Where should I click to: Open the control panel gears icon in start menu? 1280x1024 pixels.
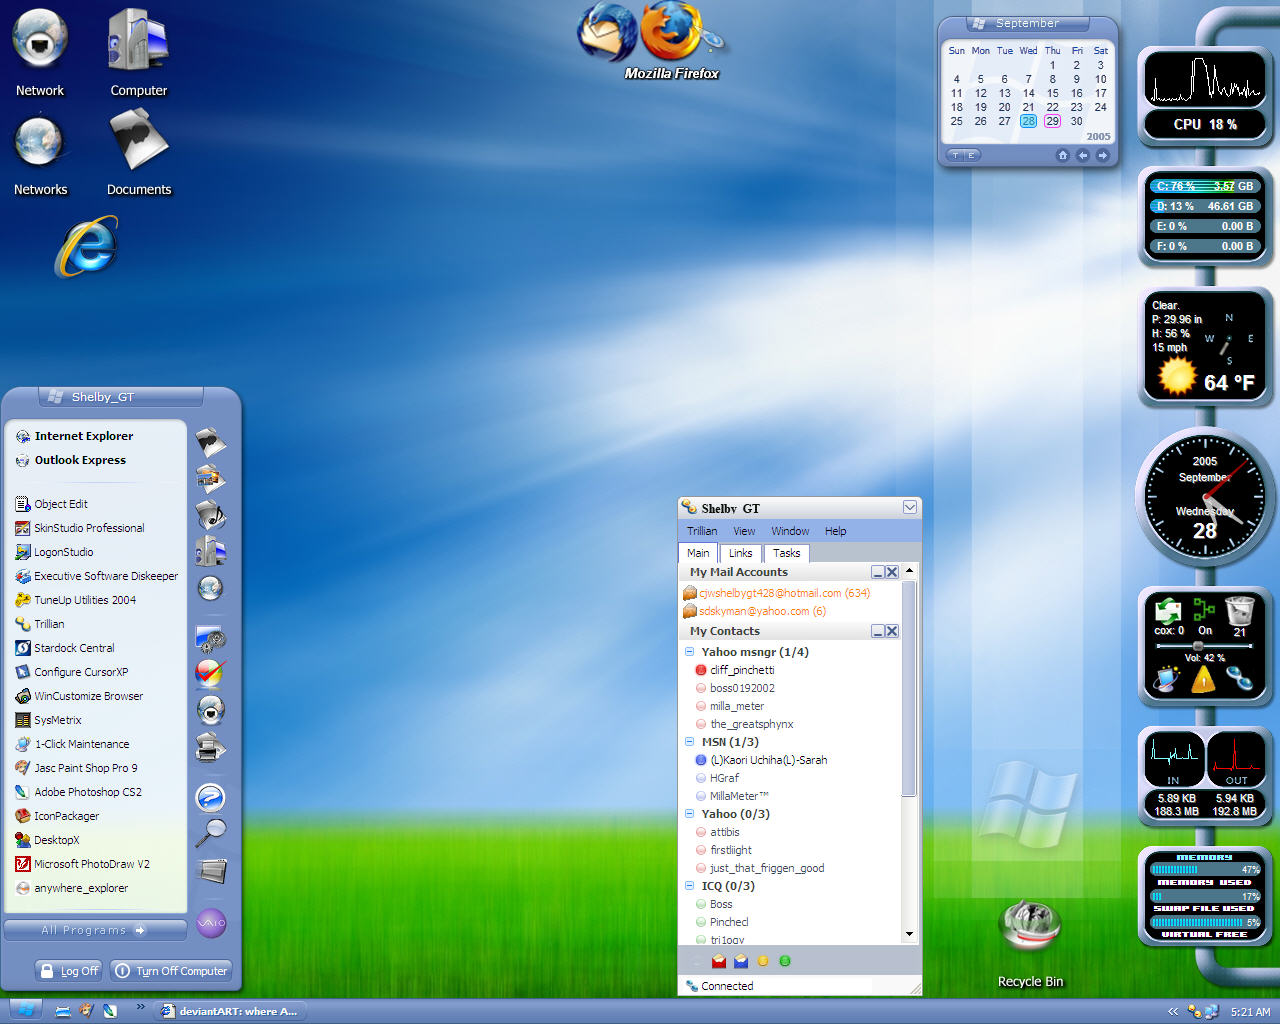click(210, 638)
